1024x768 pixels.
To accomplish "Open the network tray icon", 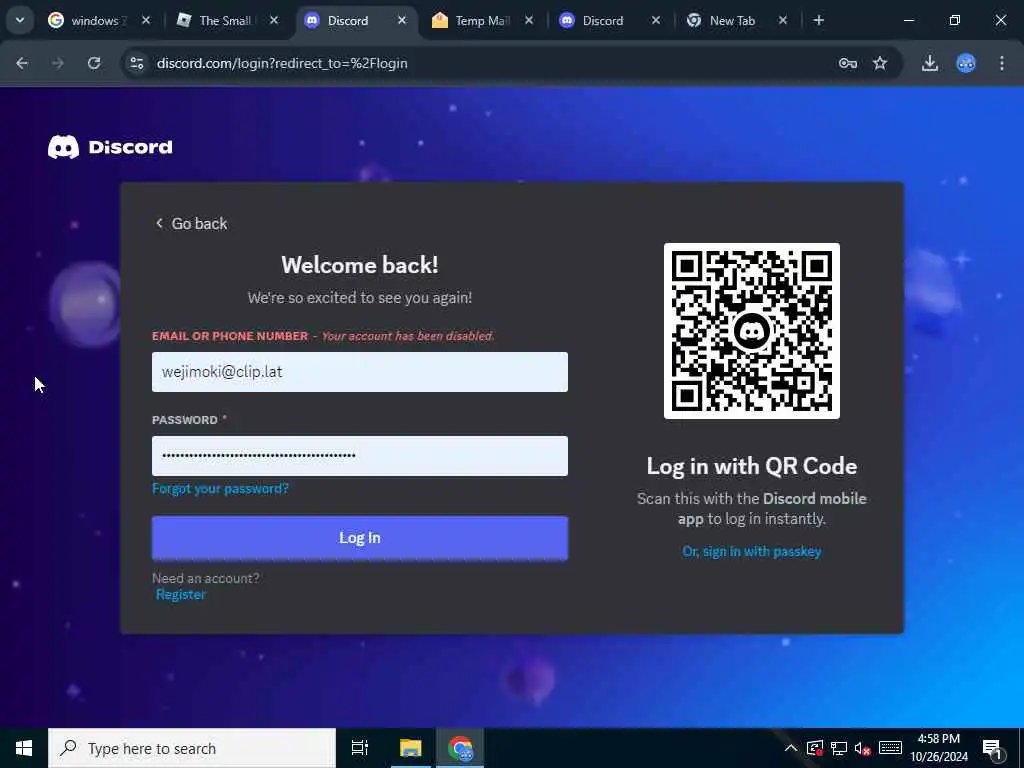I will point(839,748).
